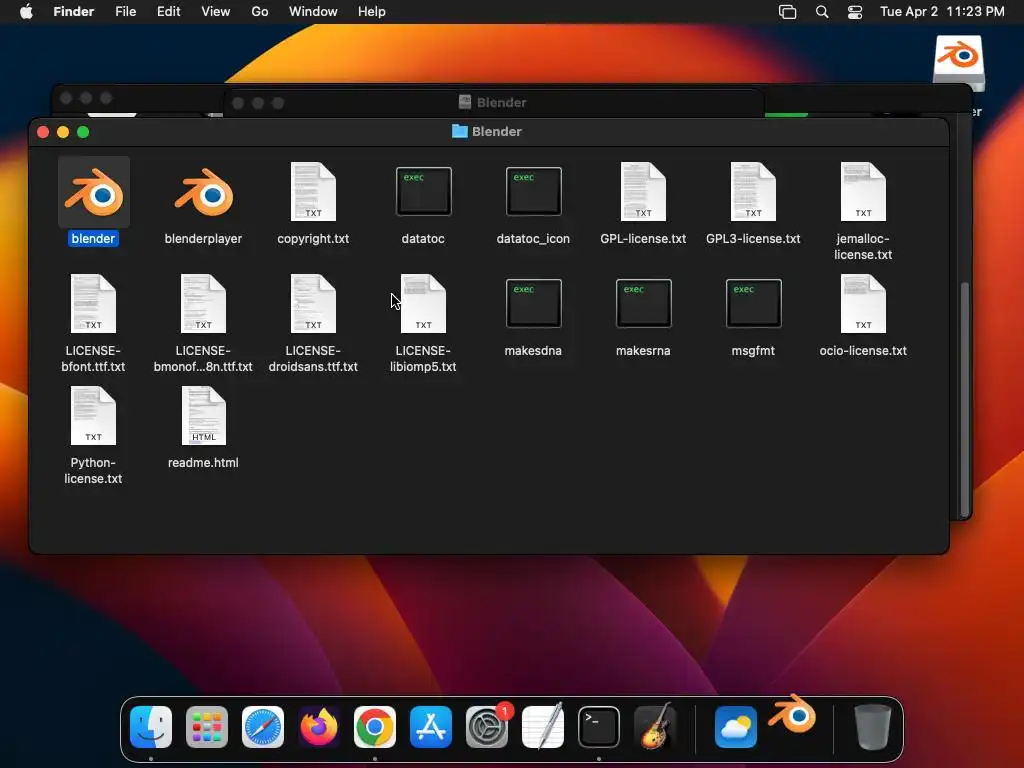Select the ocio-license.txt file icon
The width and height of the screenshot is (1024, 768).
(x=863, y=304)
